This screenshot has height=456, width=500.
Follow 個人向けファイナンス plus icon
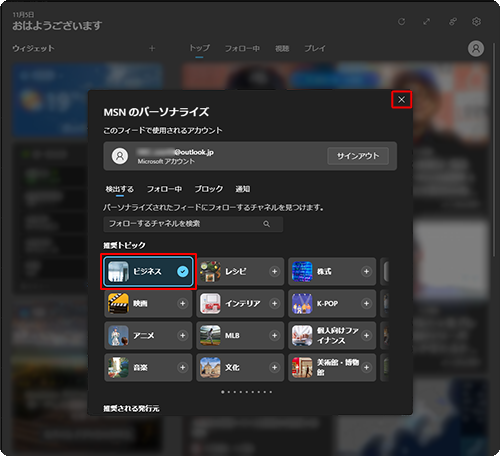pyautogui.click(x=366, y=336)
